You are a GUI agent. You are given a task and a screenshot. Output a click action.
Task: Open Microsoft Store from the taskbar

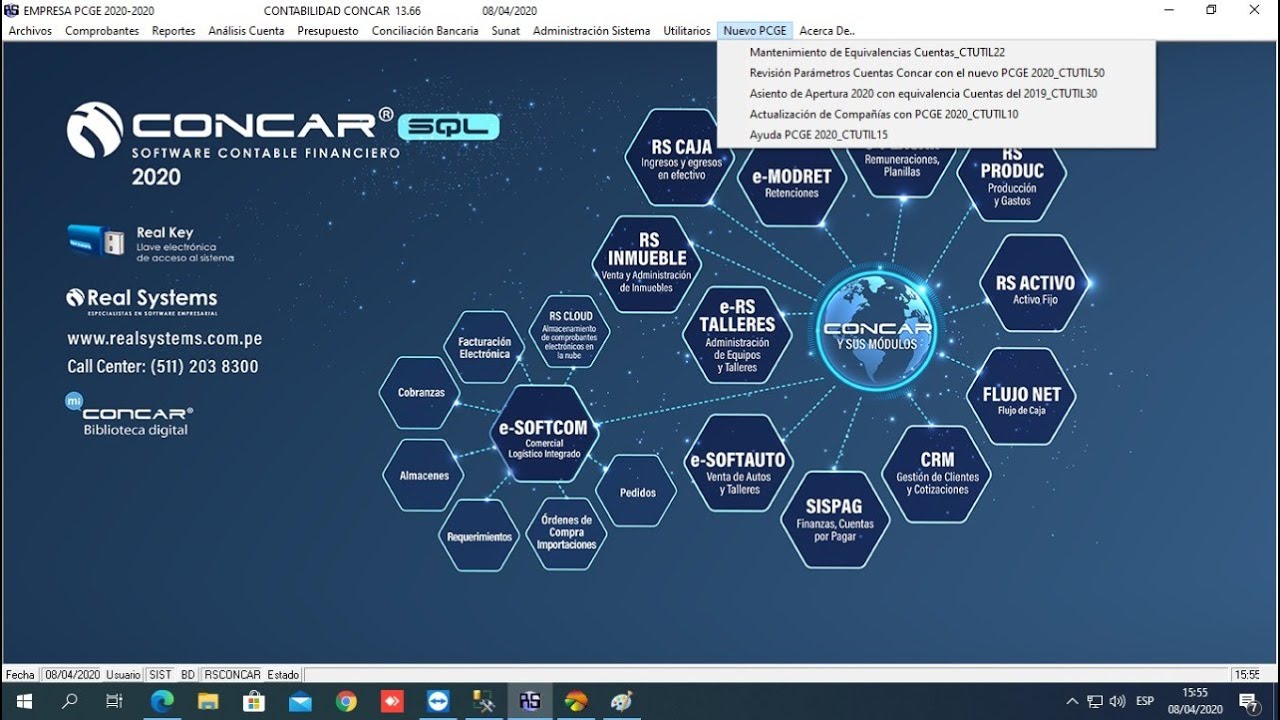click(254, 701)
